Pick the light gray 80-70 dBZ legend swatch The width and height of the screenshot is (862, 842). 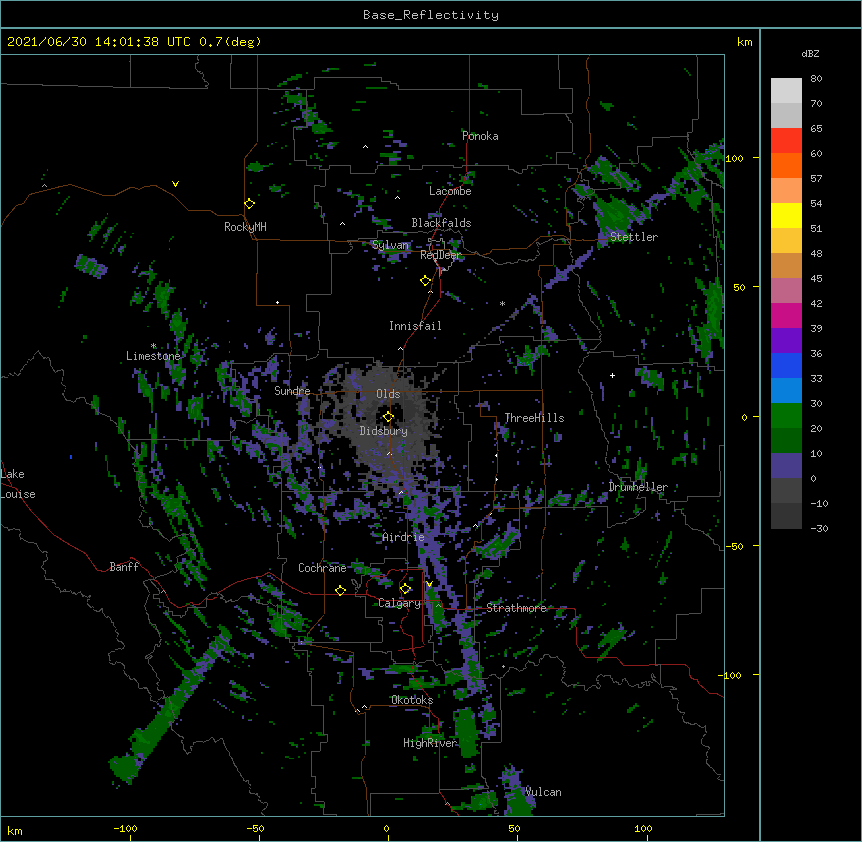[786, 90]
